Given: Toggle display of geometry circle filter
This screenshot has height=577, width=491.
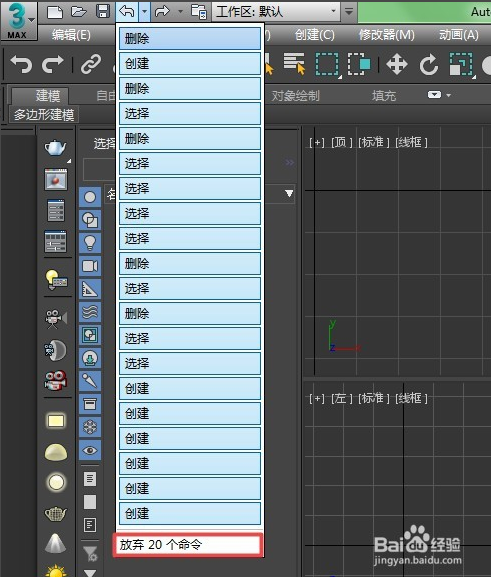Looking at the screenshot, I should pos(90,197).
